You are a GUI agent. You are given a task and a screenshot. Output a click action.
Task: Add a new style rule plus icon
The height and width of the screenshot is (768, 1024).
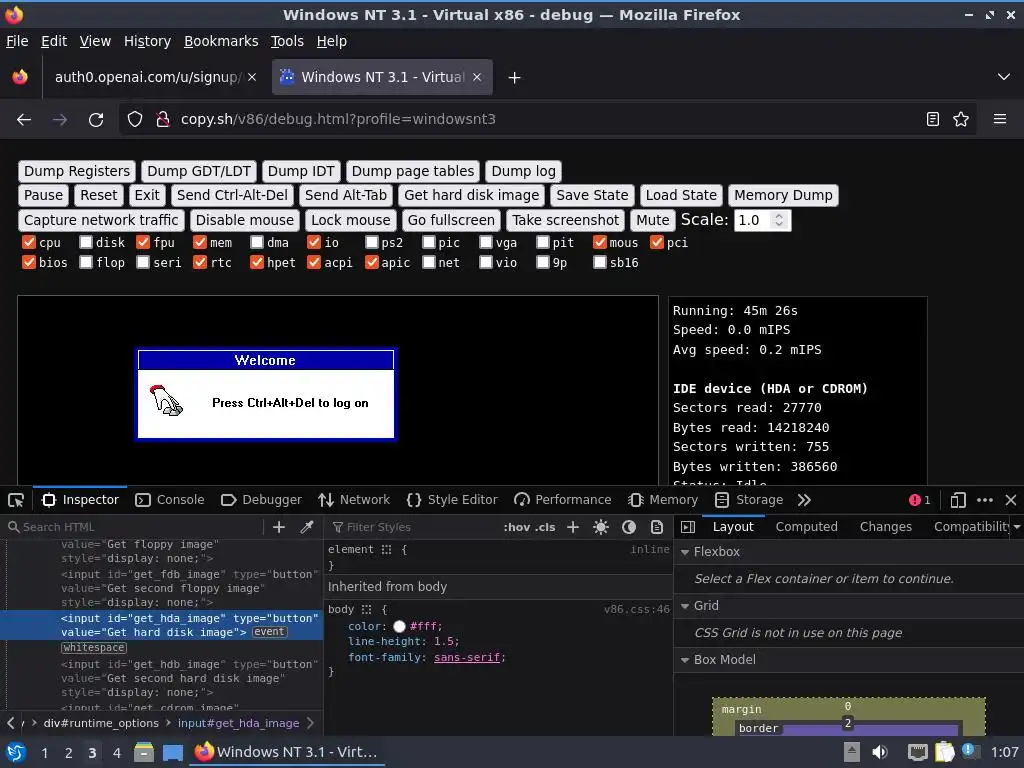tap(573, 527)
